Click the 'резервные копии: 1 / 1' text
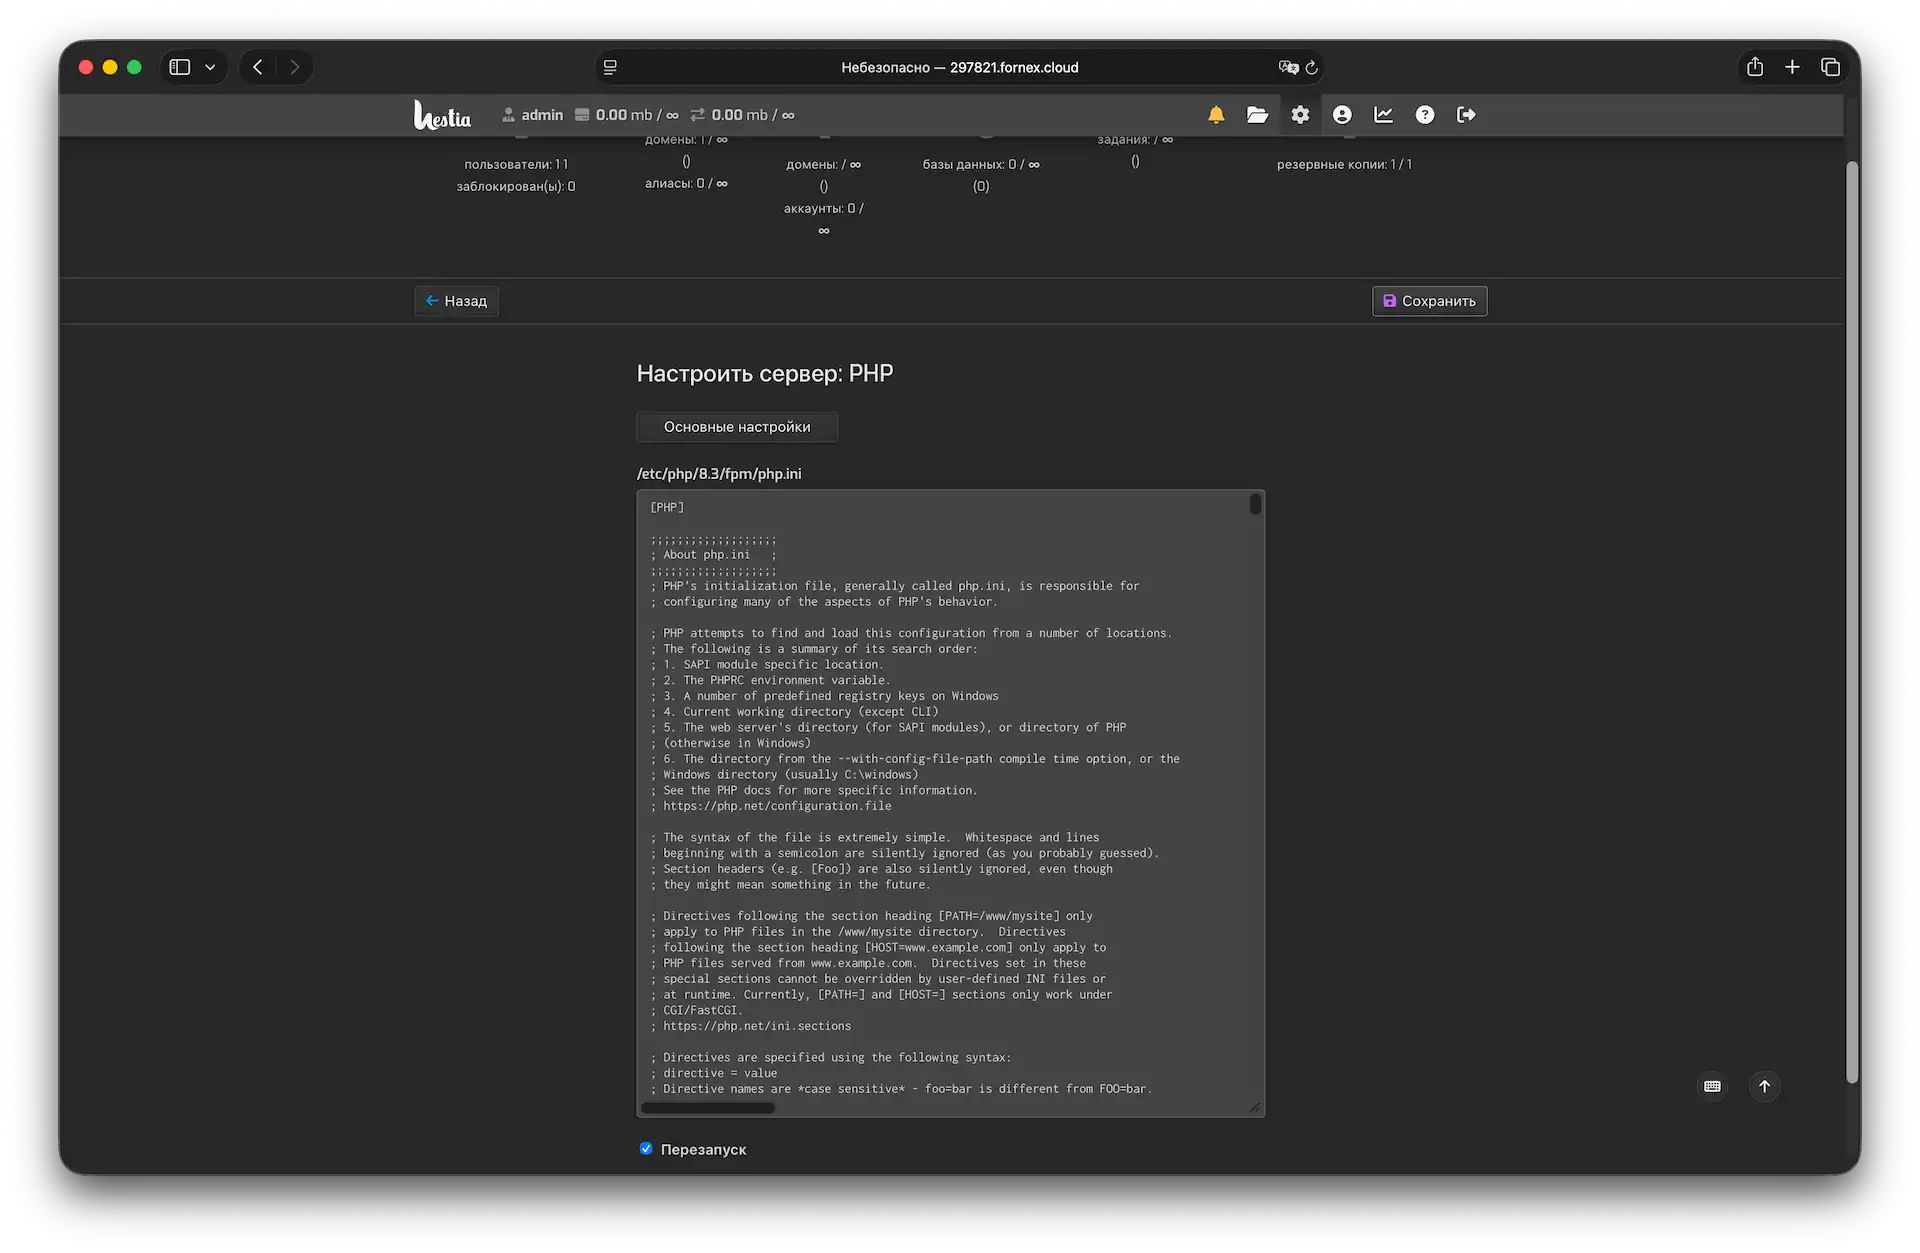 pyautogui.click(x=1344, y=164)
